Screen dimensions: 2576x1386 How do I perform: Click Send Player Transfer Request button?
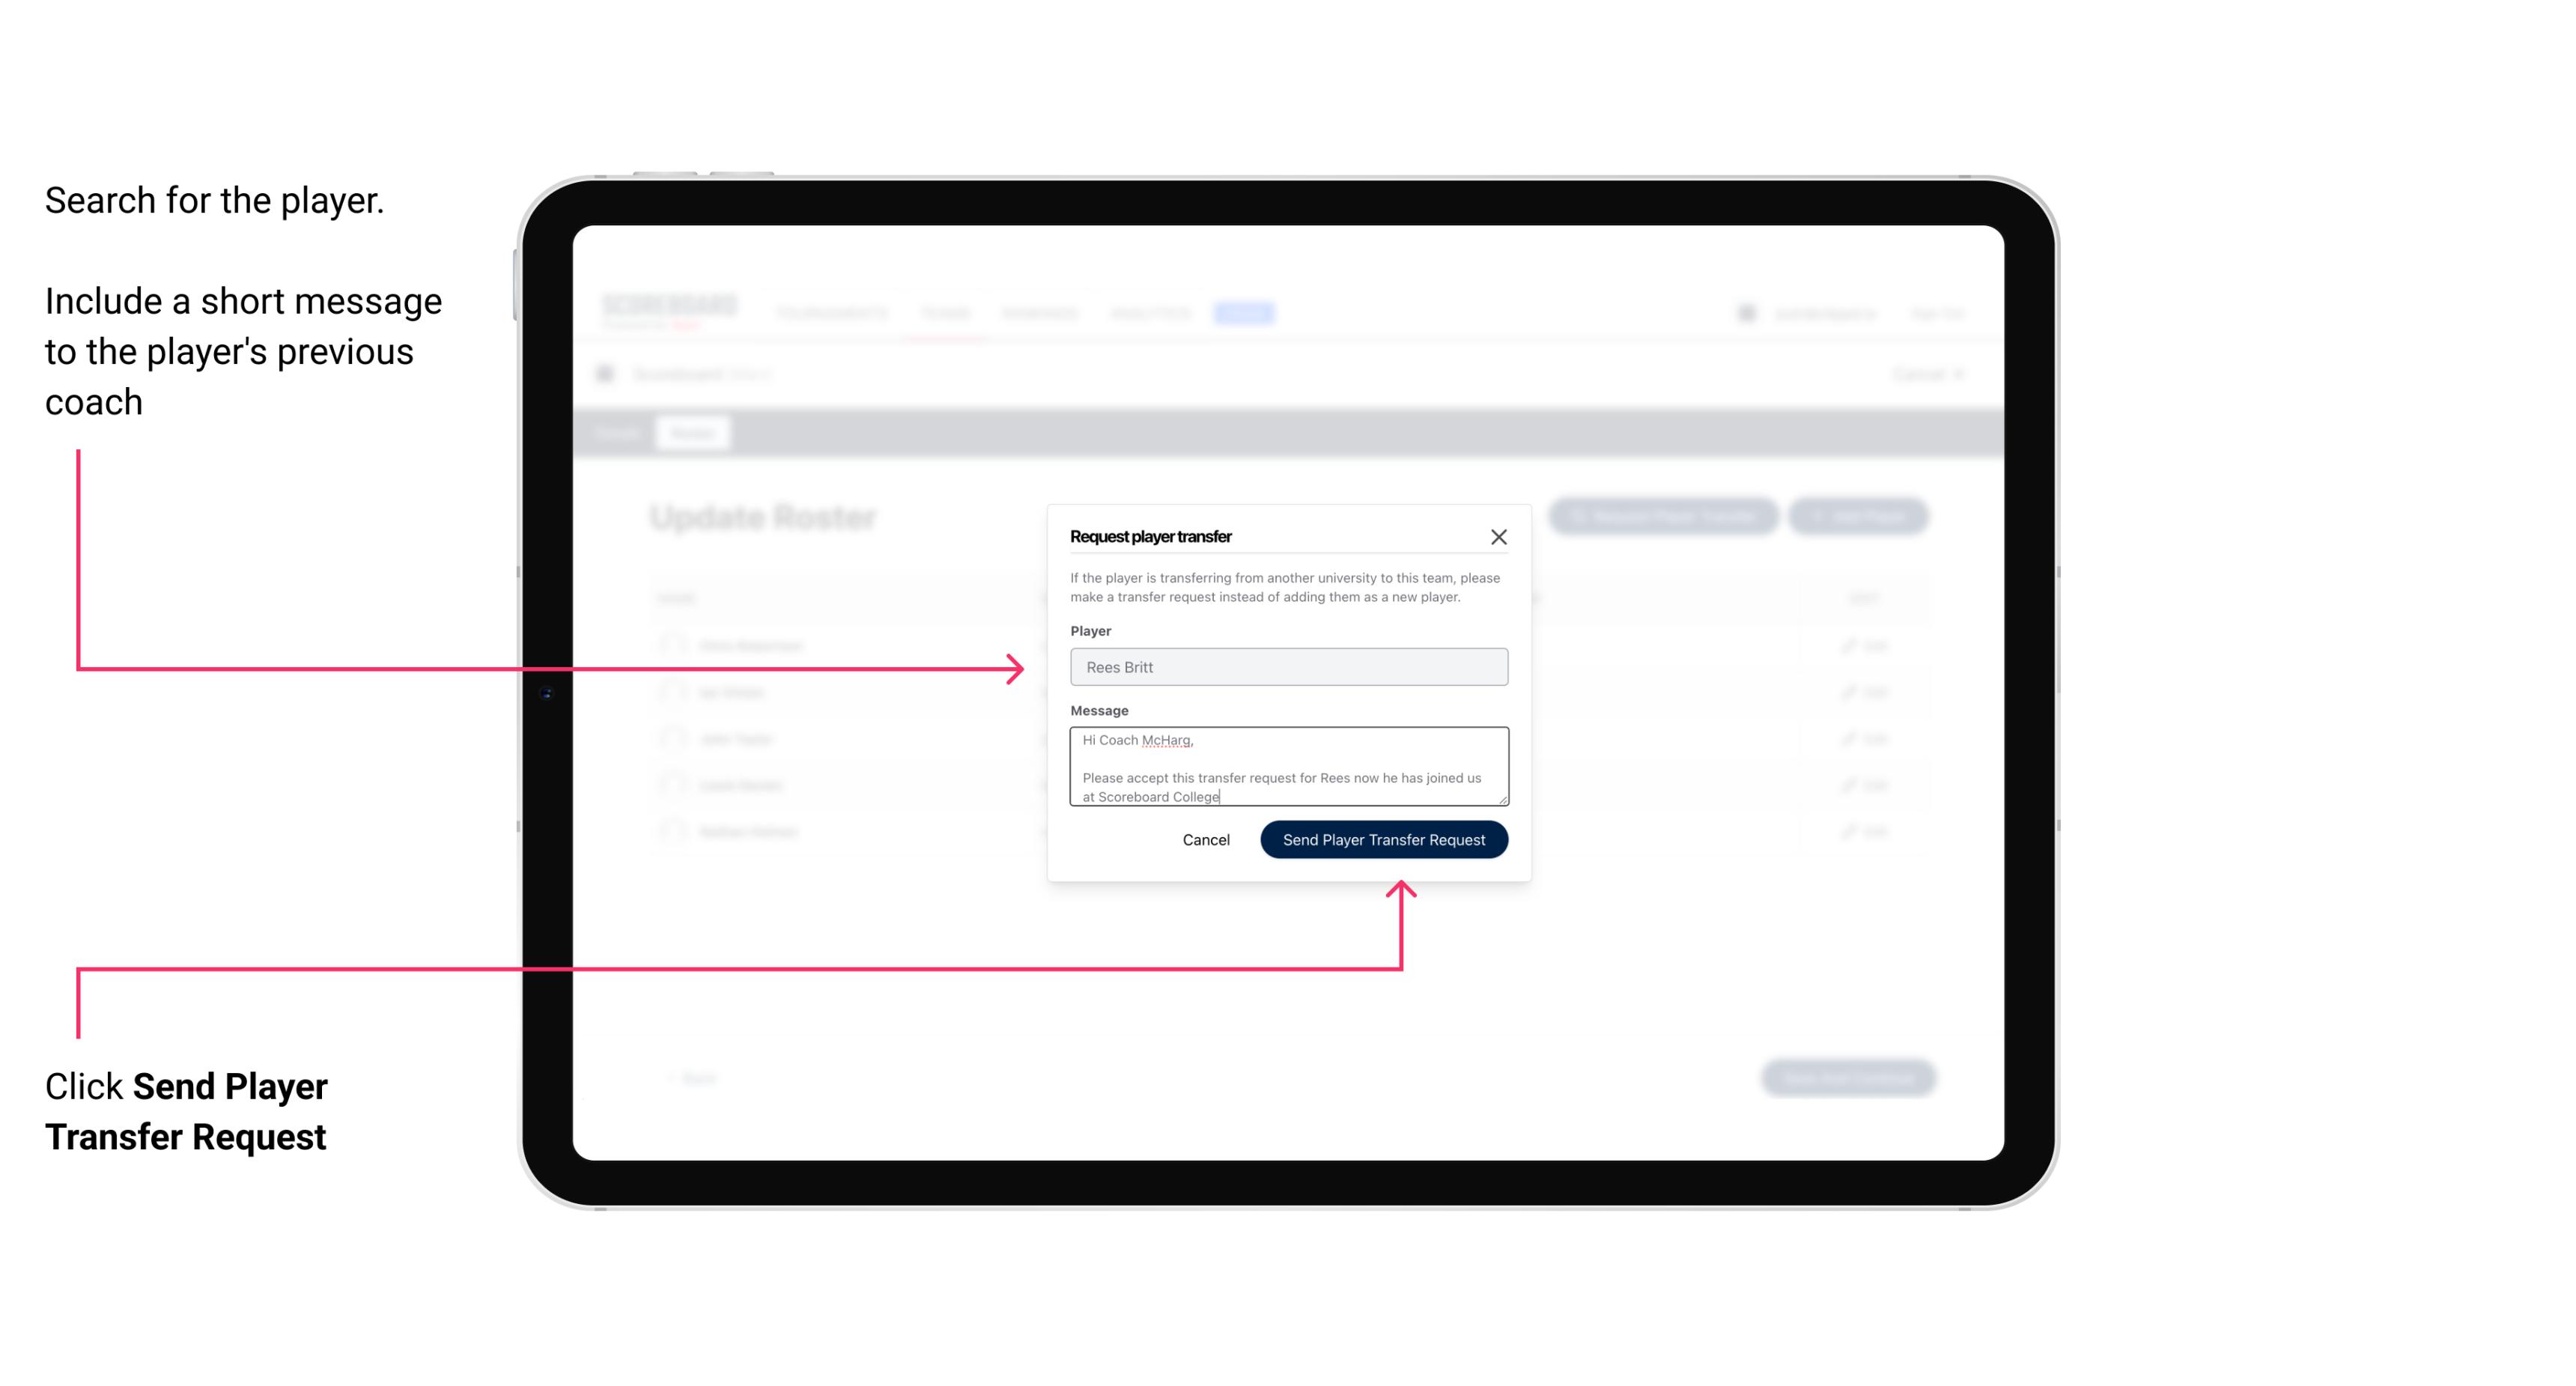point(1383,838)
